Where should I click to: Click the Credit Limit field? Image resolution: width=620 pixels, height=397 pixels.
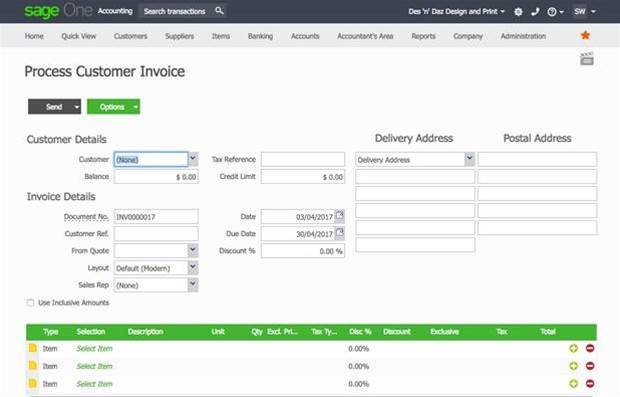pyautogui.click(x=303, y=177)
